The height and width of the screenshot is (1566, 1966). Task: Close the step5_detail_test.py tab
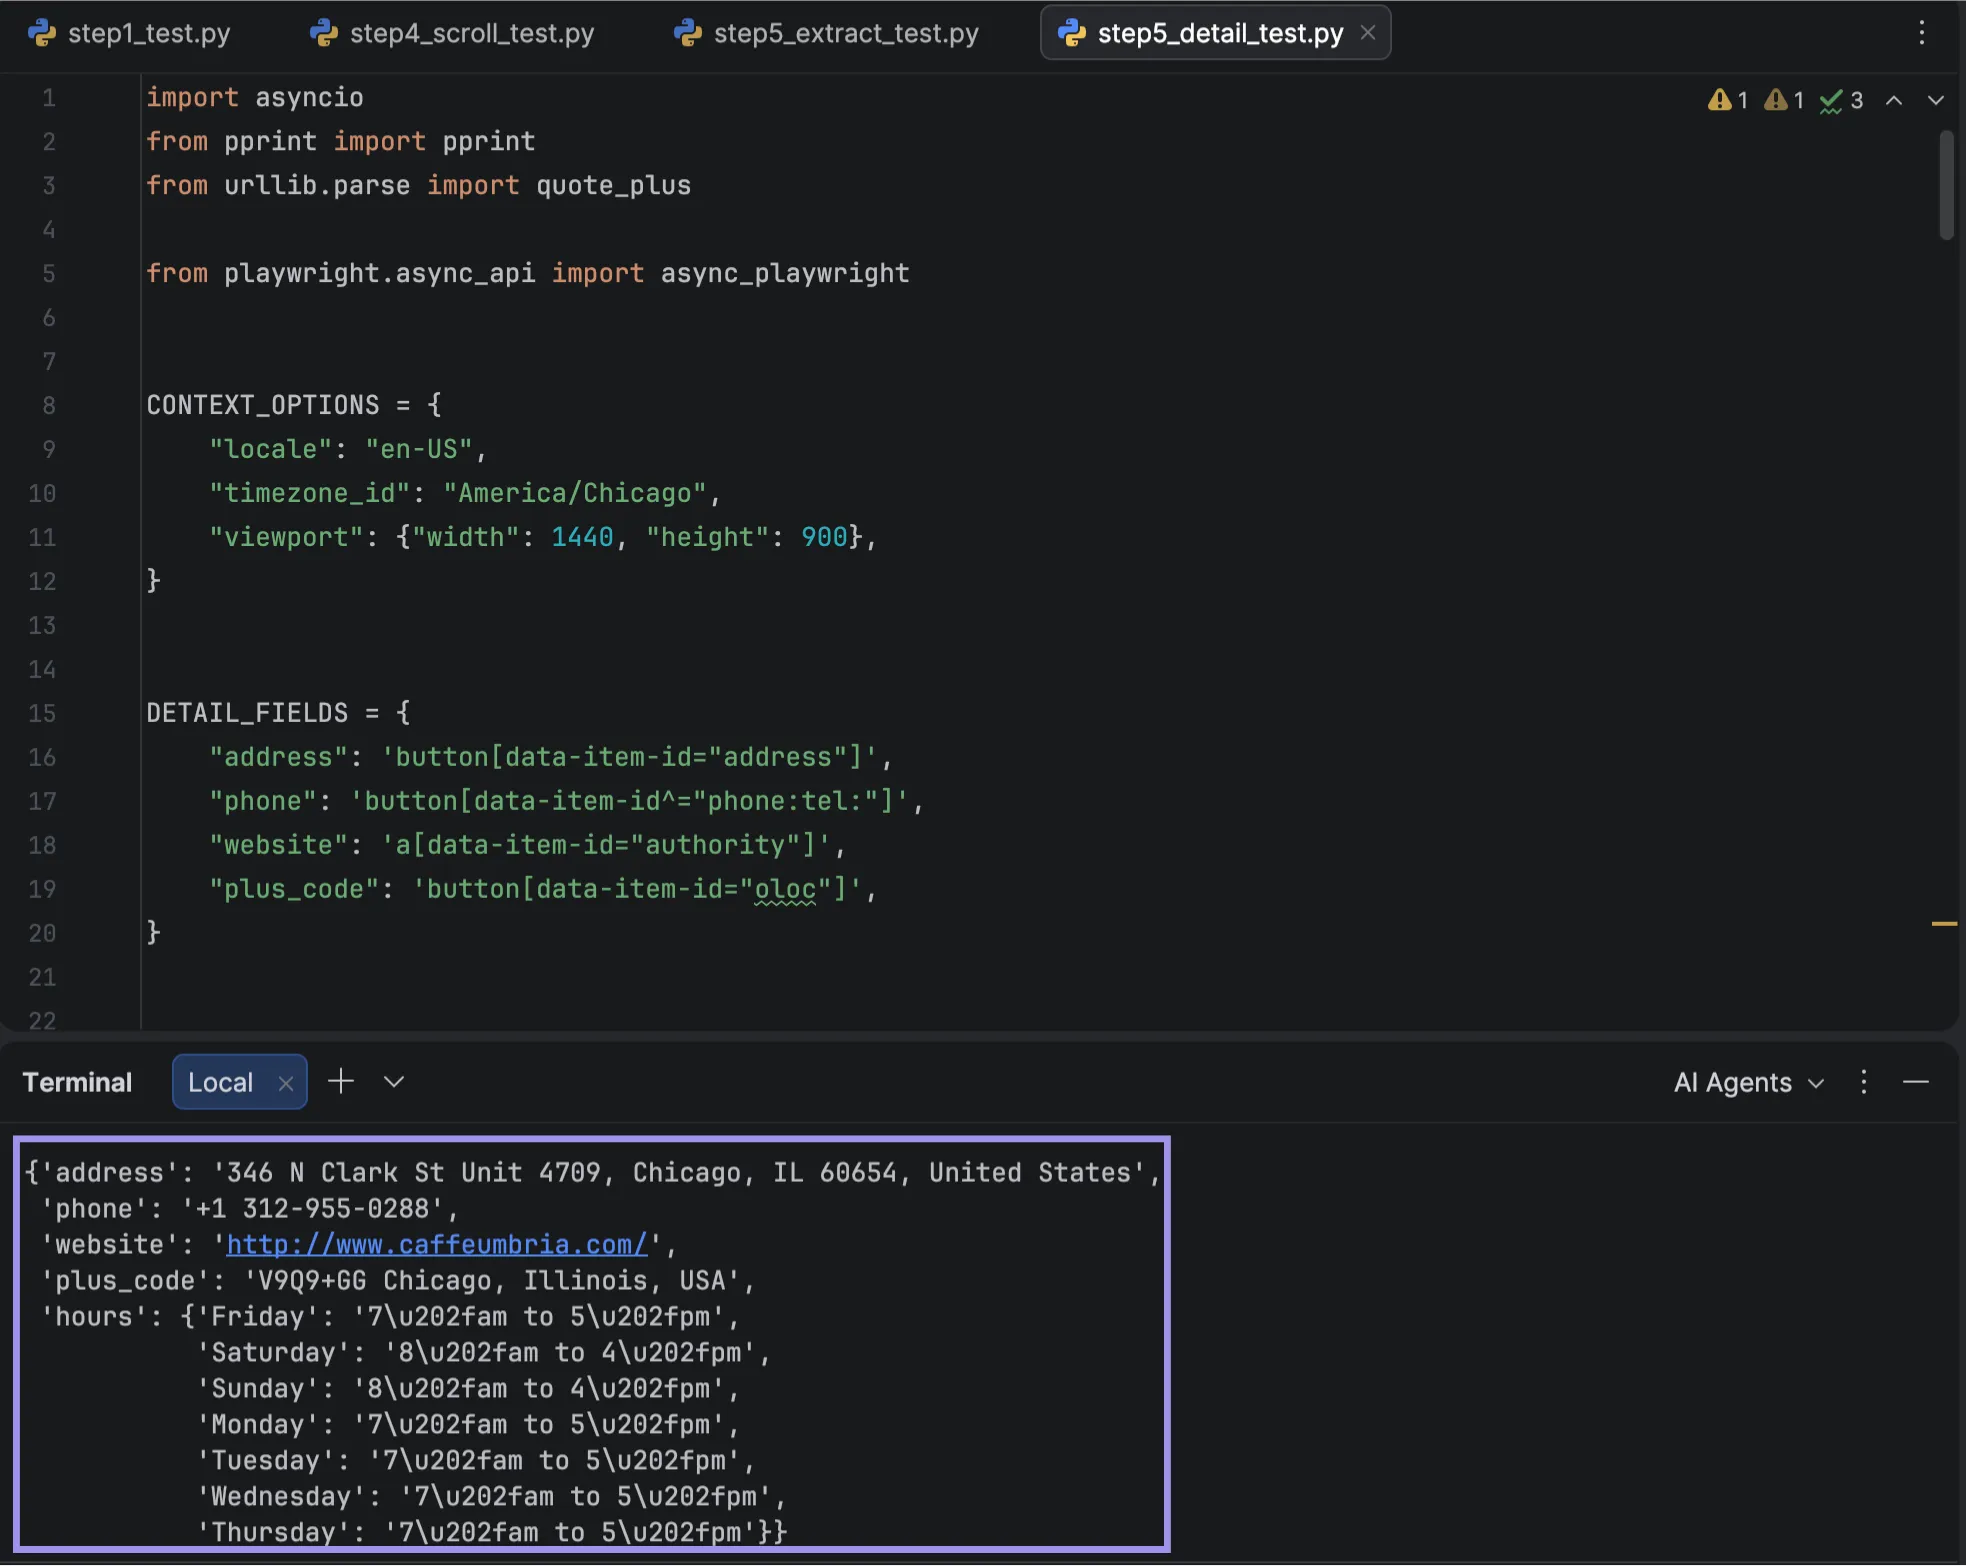coord(1368,33)
